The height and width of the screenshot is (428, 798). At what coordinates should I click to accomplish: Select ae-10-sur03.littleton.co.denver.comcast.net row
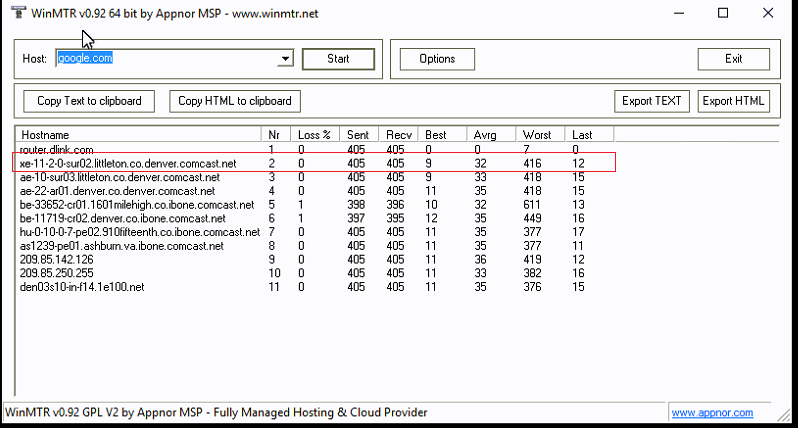pyautogui.click(x=315, y=177)
